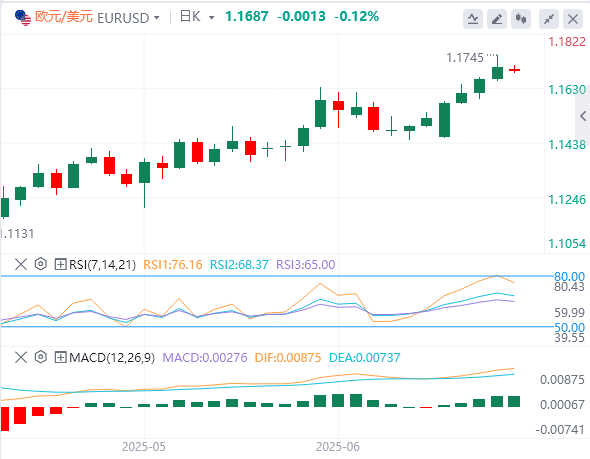The height and width of the screenshot is (459, 590).
Task: Remove the MACD indicator panel
Action: 21,357
